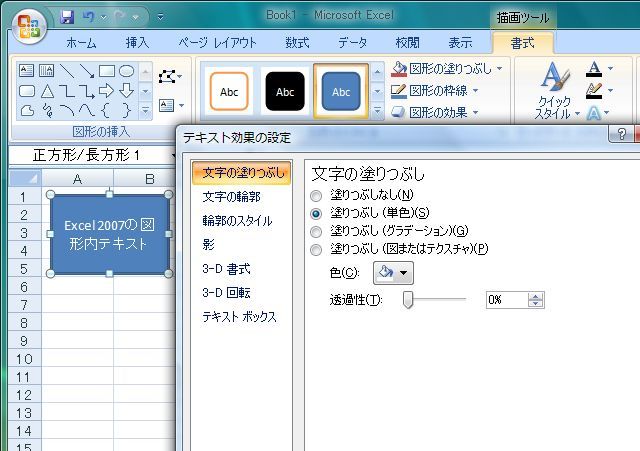Open the Customize Quick Access Toolbar menu
Screen dimensions: 640x451
point(160,17)
